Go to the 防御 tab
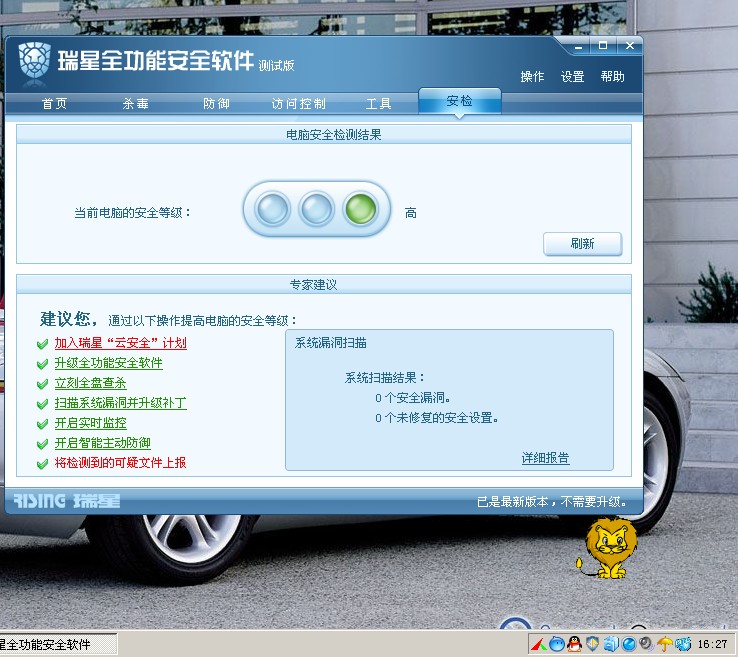Image resolution: width=738 pixels, height=657 pixels. coord(216,104)
